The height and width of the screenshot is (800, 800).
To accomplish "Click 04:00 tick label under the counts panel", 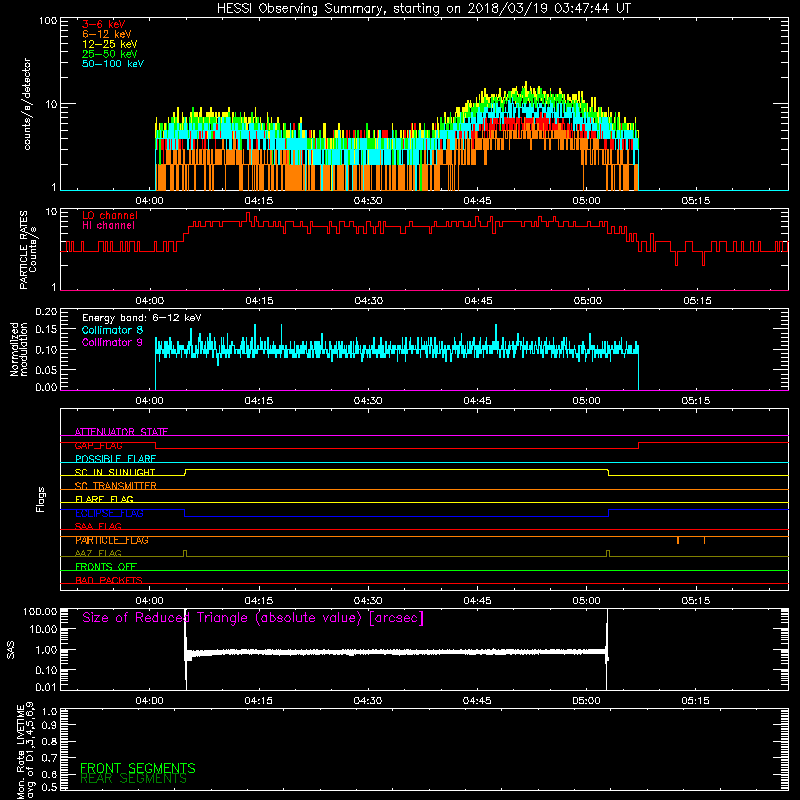I will click(149, 201).
